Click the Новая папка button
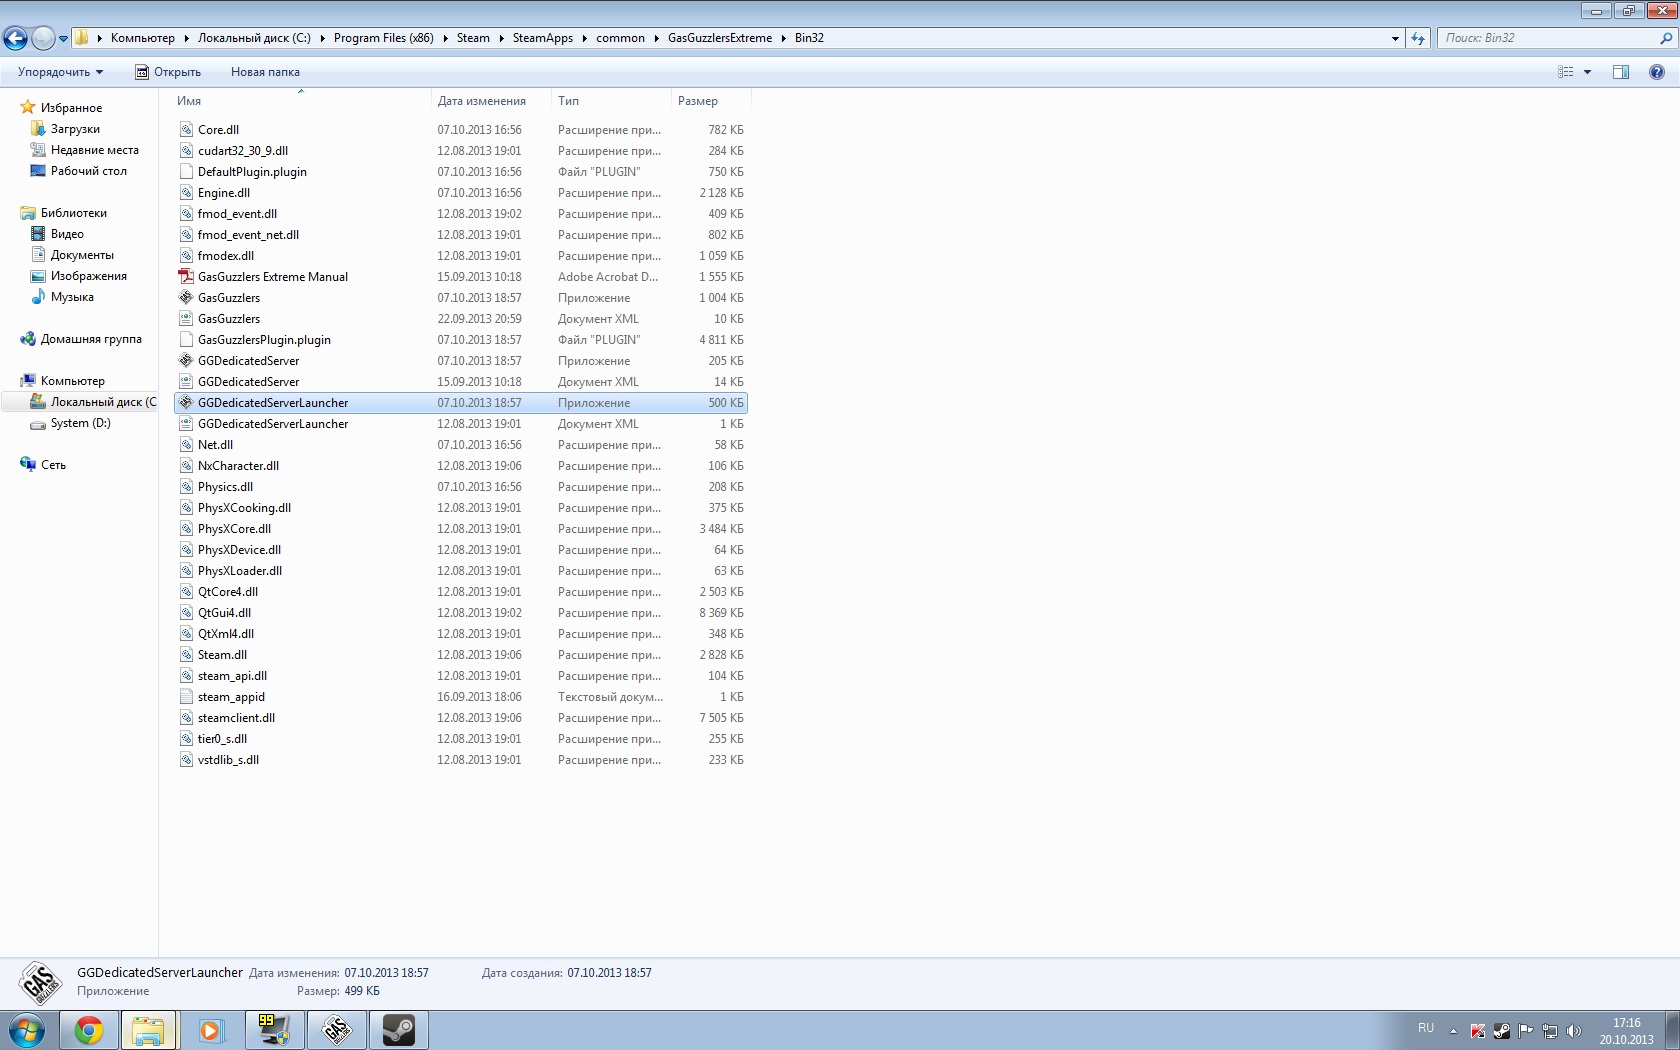 coord(265,72)
